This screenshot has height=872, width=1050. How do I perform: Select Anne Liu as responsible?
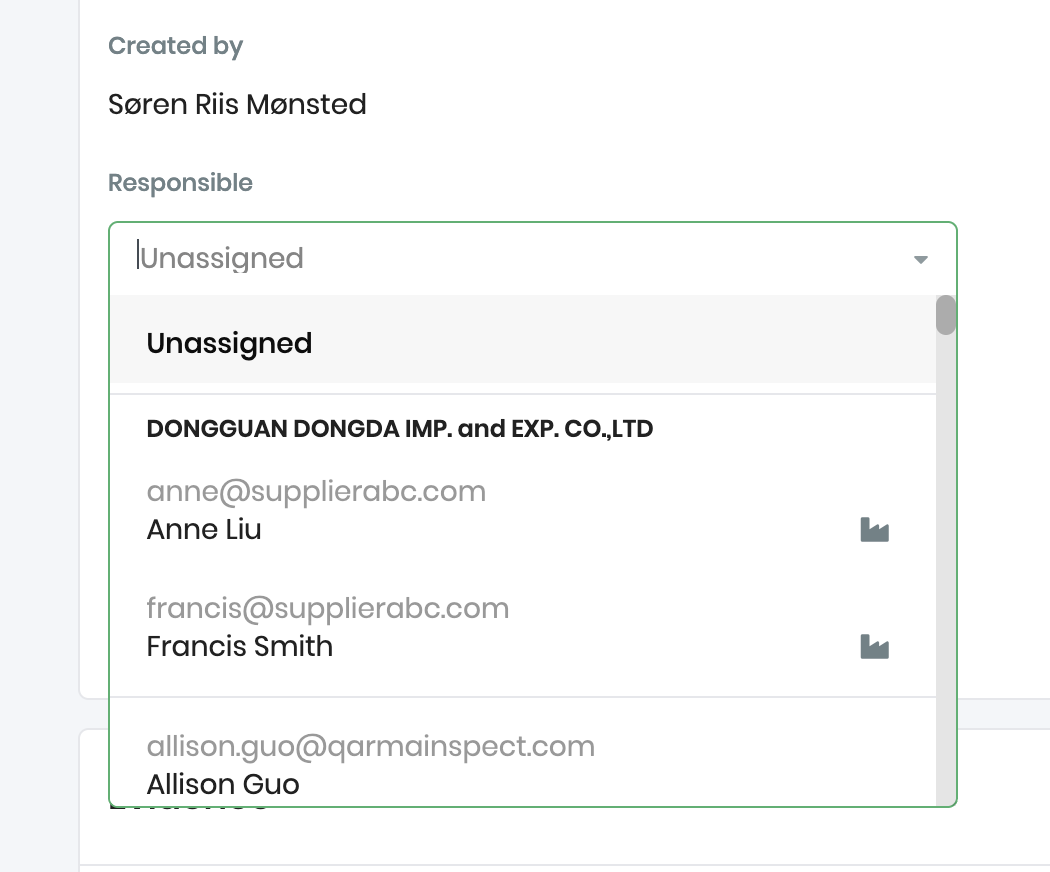204,529
